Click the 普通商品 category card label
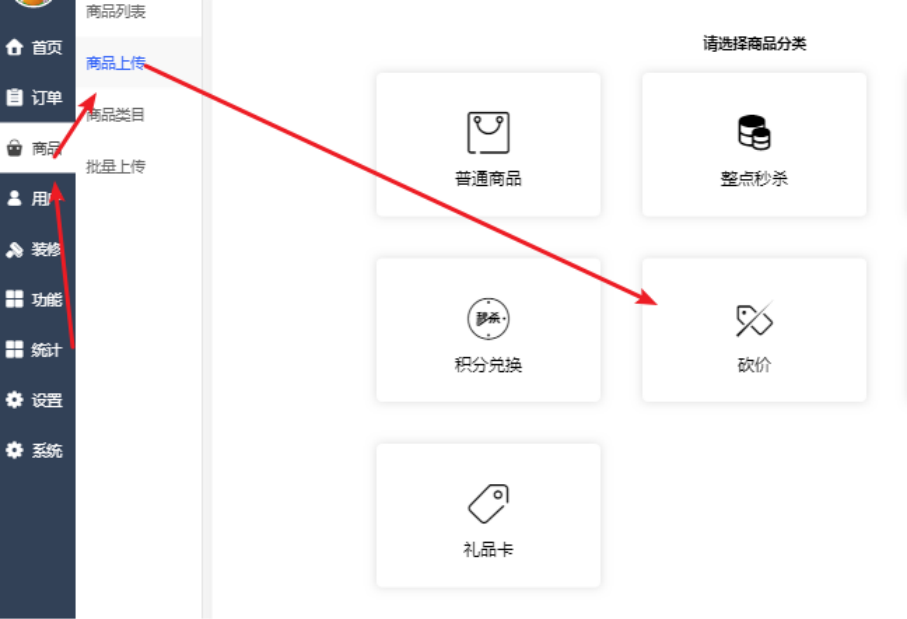 [488, 178]
